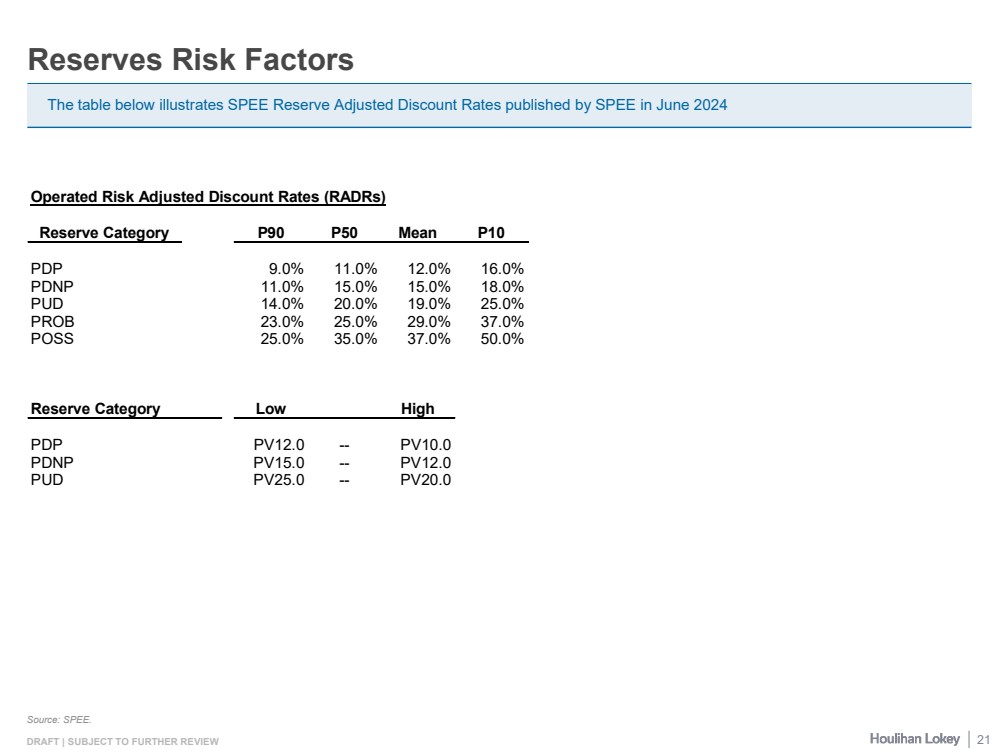
Task: Click the "DRAFT | SUBJECT TO FURTHER REVIEW" footer
Action: (x=122, y=741)
